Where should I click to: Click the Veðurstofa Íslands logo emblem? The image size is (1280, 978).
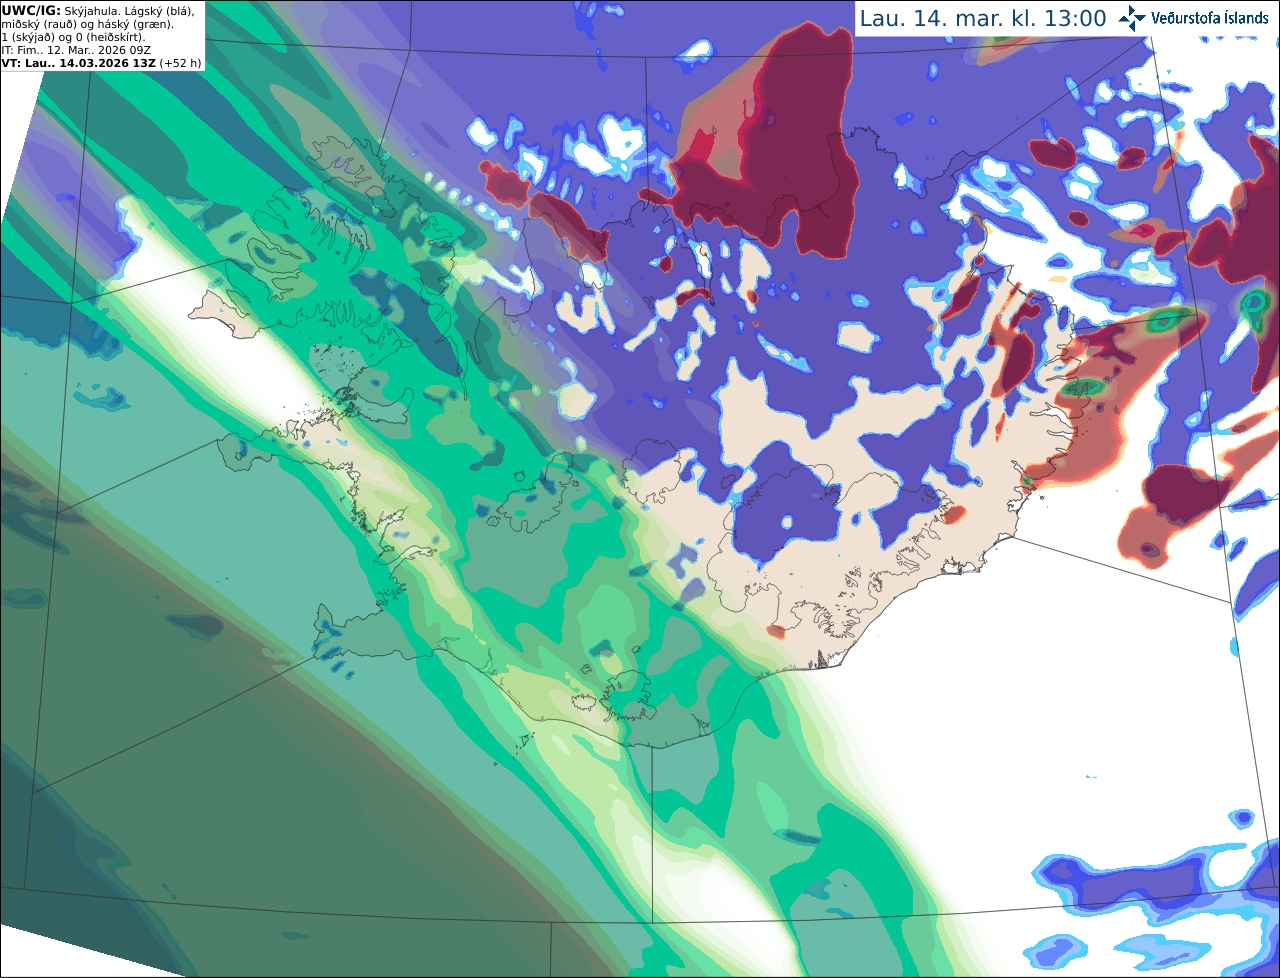[1132, 18]
